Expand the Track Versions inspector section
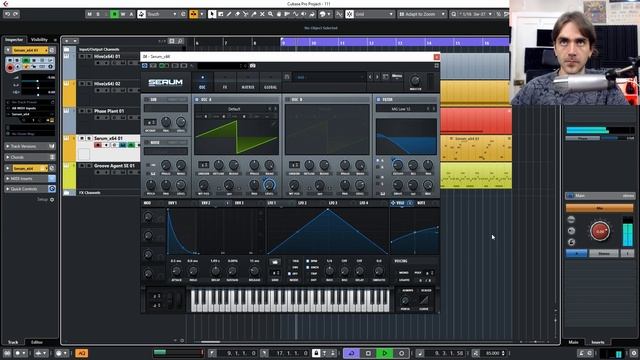Viewport: 640px width, 360px height. [x=29, y=146]
